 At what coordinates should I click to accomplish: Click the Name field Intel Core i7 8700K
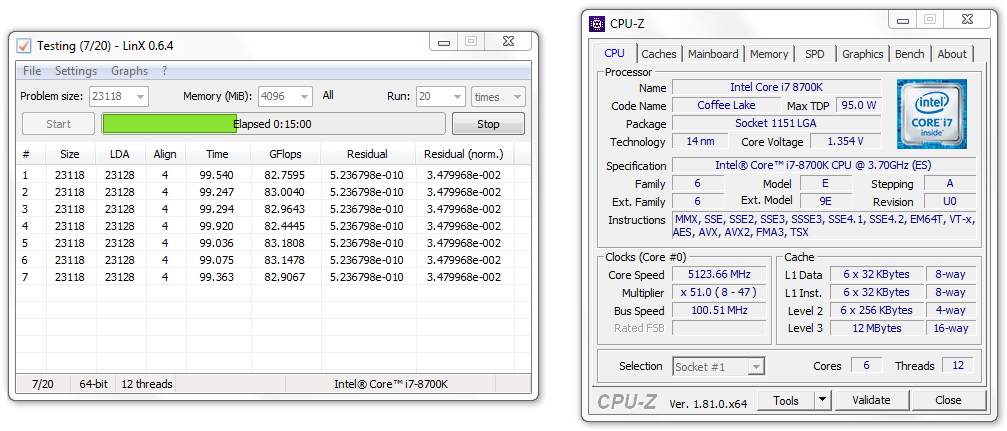(777, 87)
